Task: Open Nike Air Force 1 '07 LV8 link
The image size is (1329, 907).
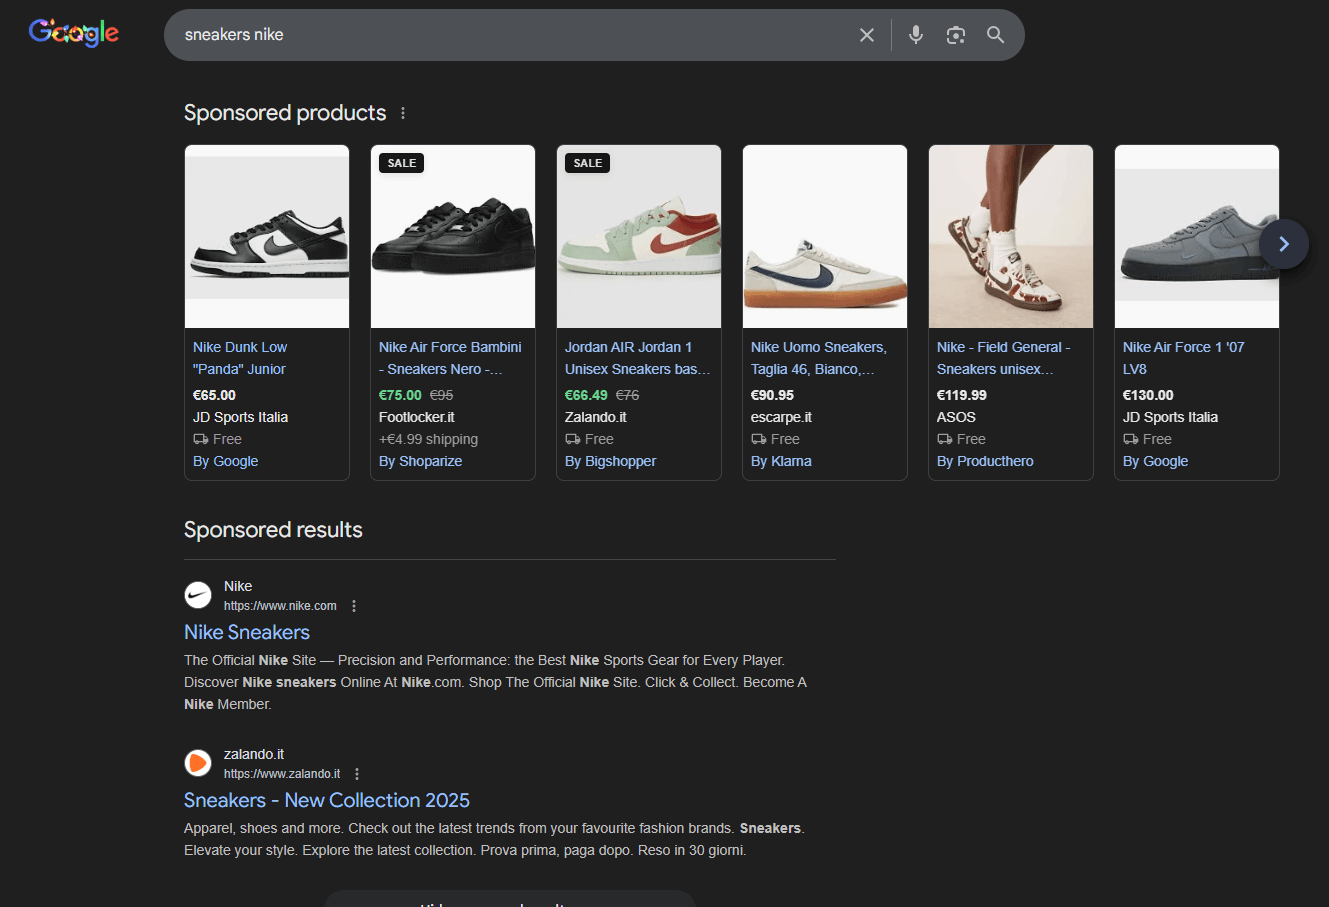Action: point(1183,358)
